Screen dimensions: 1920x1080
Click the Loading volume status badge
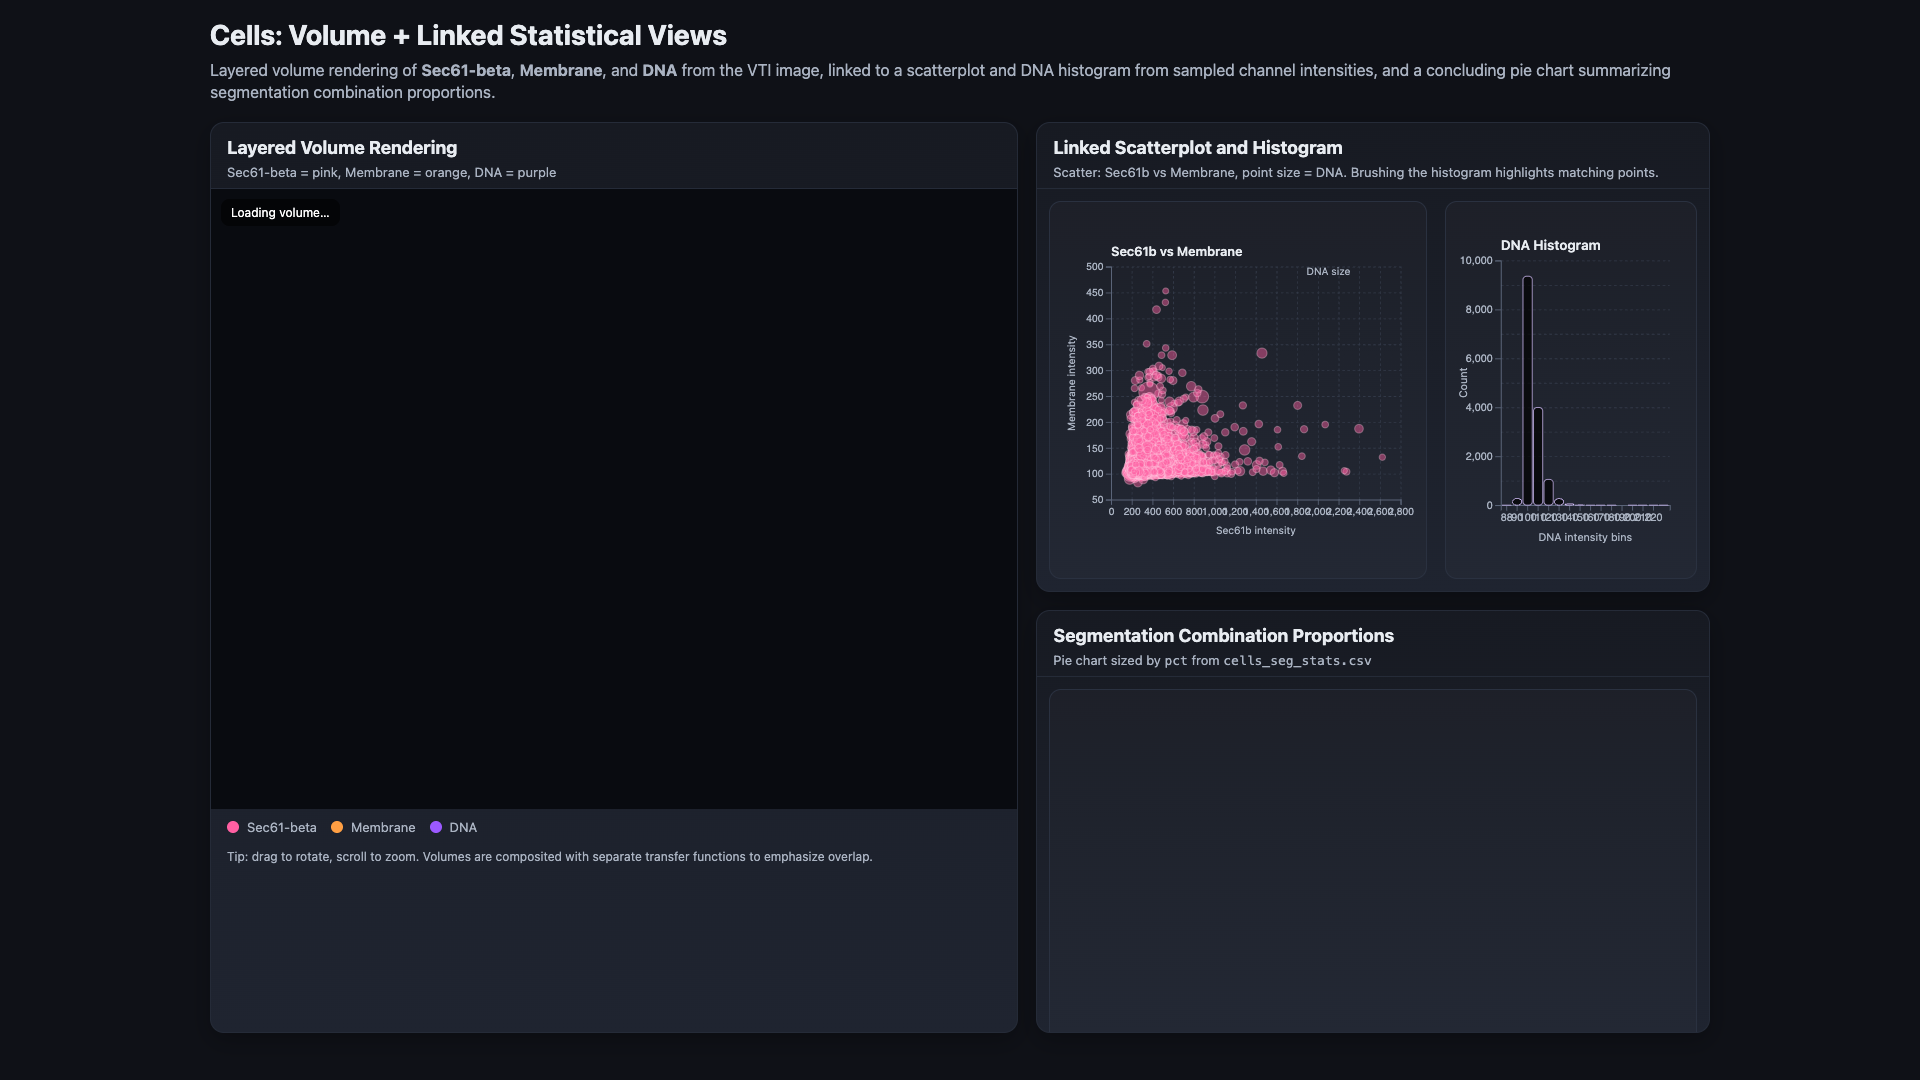point(280,213)
